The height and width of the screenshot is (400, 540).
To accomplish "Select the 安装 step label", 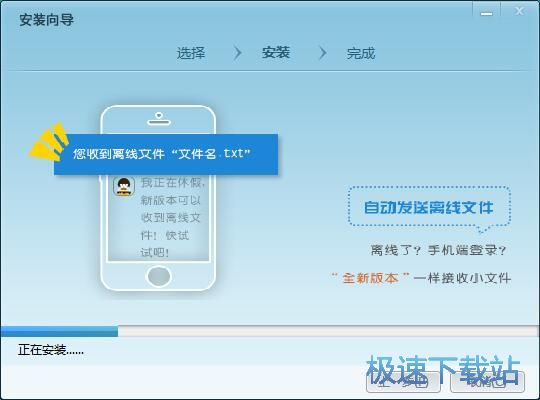I will tap(276, 53).
